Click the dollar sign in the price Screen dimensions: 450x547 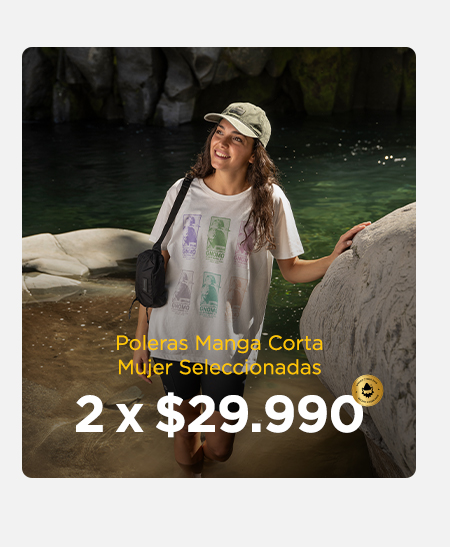(171, 414)
